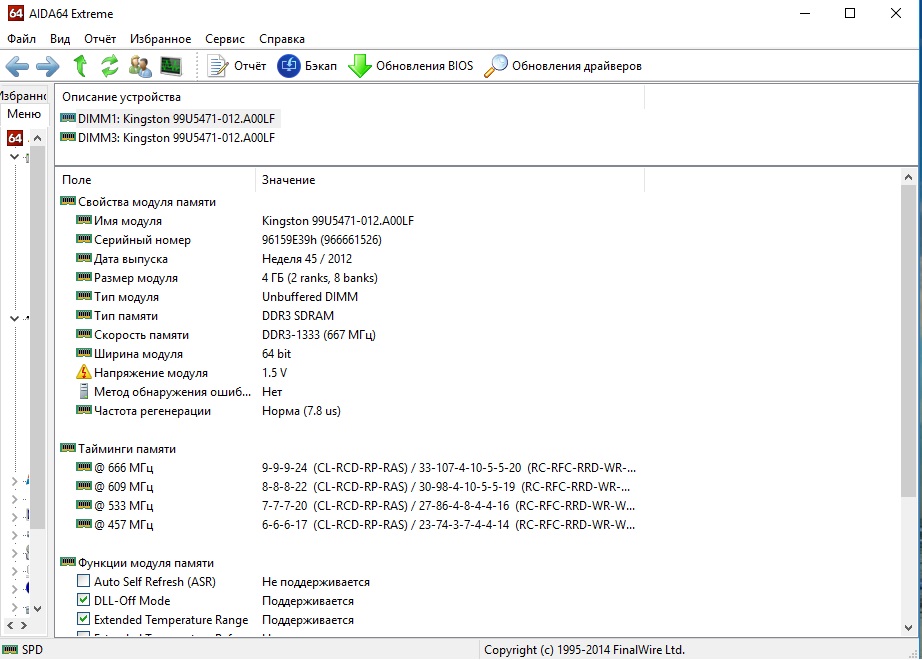Click the icon next to Тип модуля
The height and width of the screenshot is (660, 922).
[x=84, y=296]
